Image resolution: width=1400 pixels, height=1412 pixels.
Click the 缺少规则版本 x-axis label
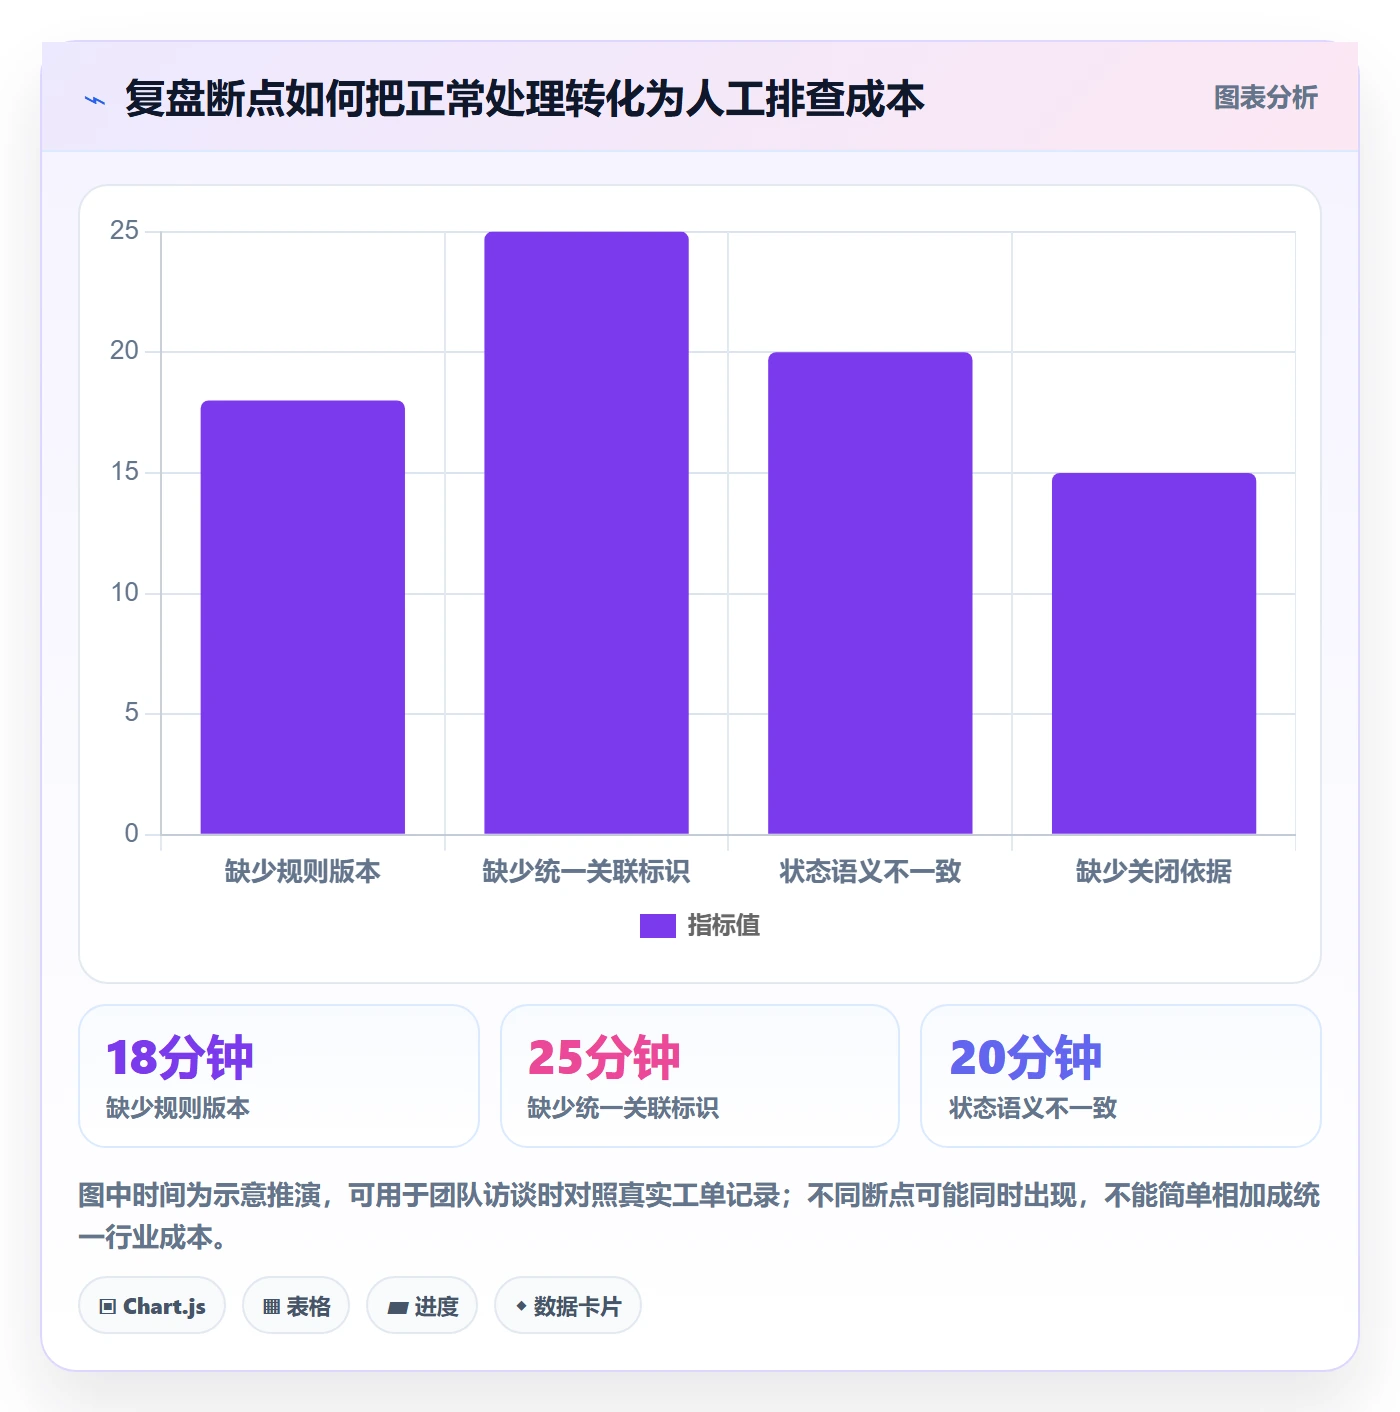[303, 871]
